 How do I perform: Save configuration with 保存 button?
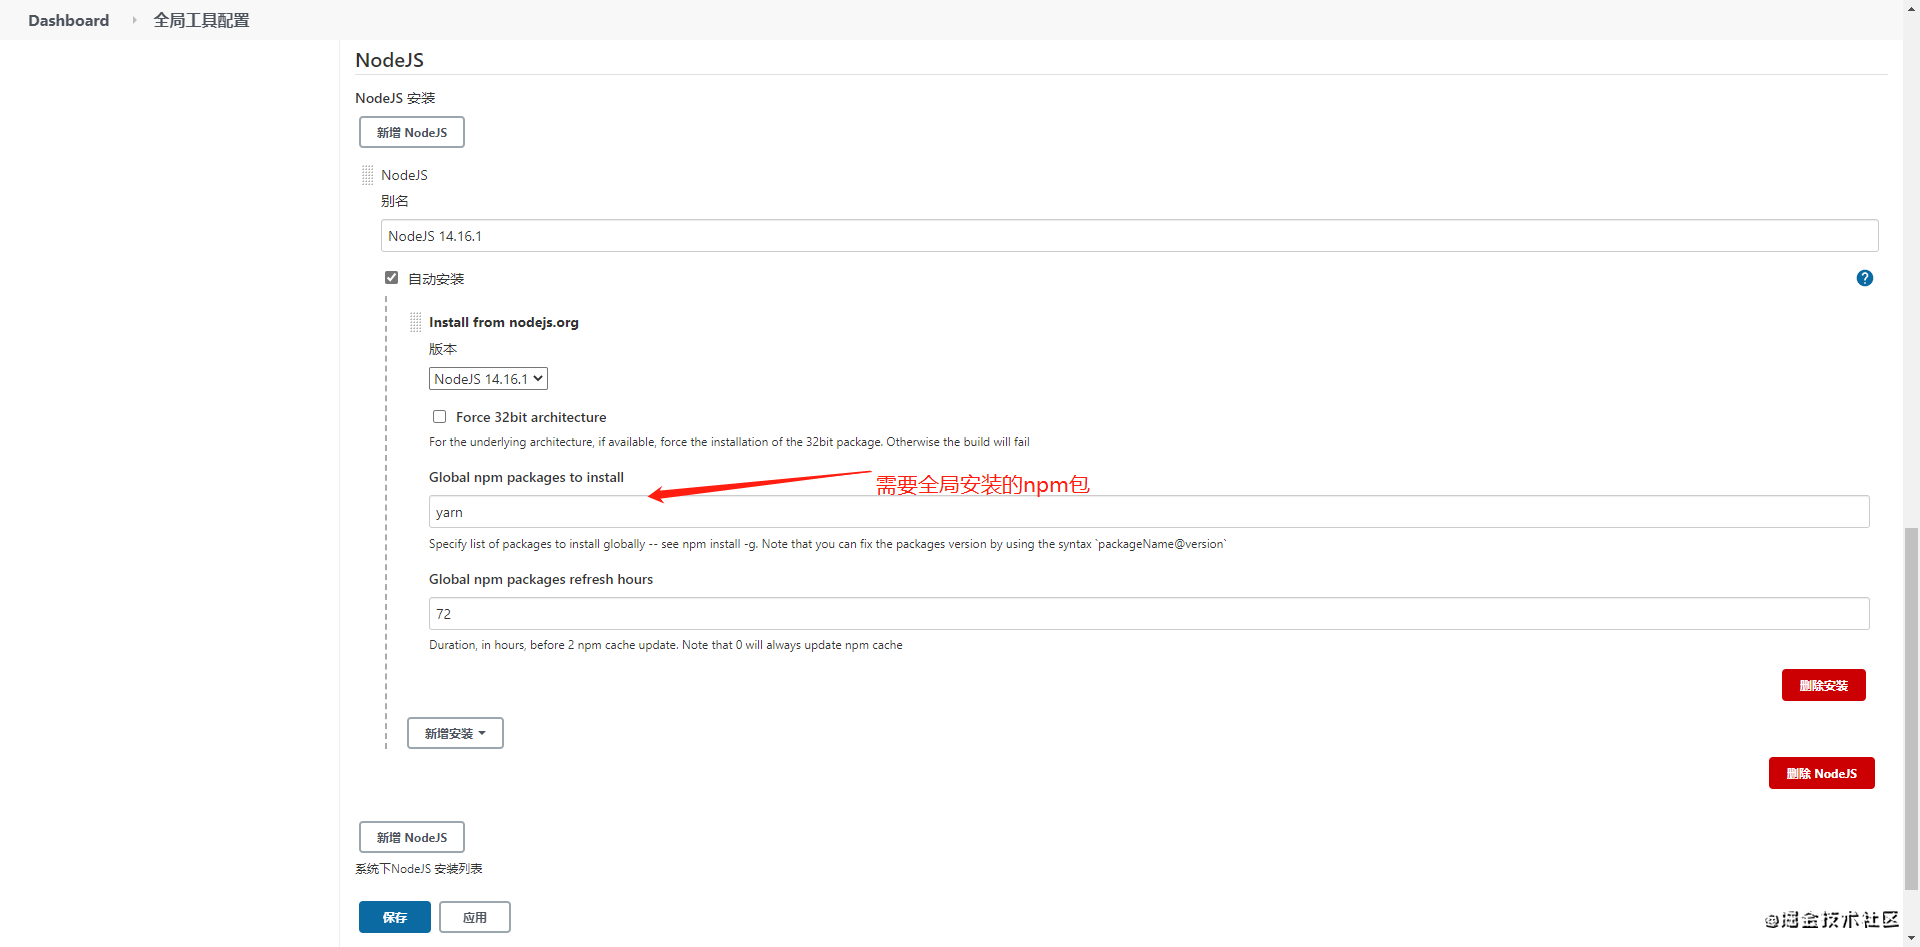pyautogui.click(x=395, y=917)
